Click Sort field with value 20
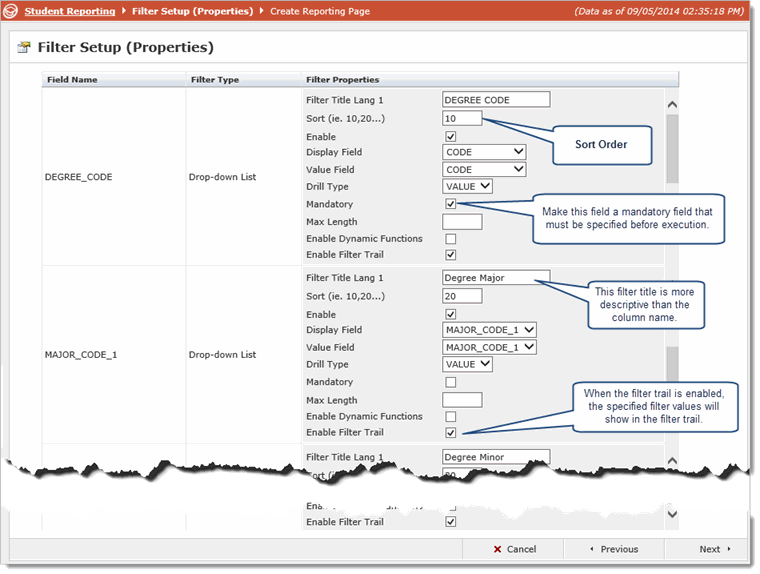Screen dimensions: 760x574 tap(462, 296)
